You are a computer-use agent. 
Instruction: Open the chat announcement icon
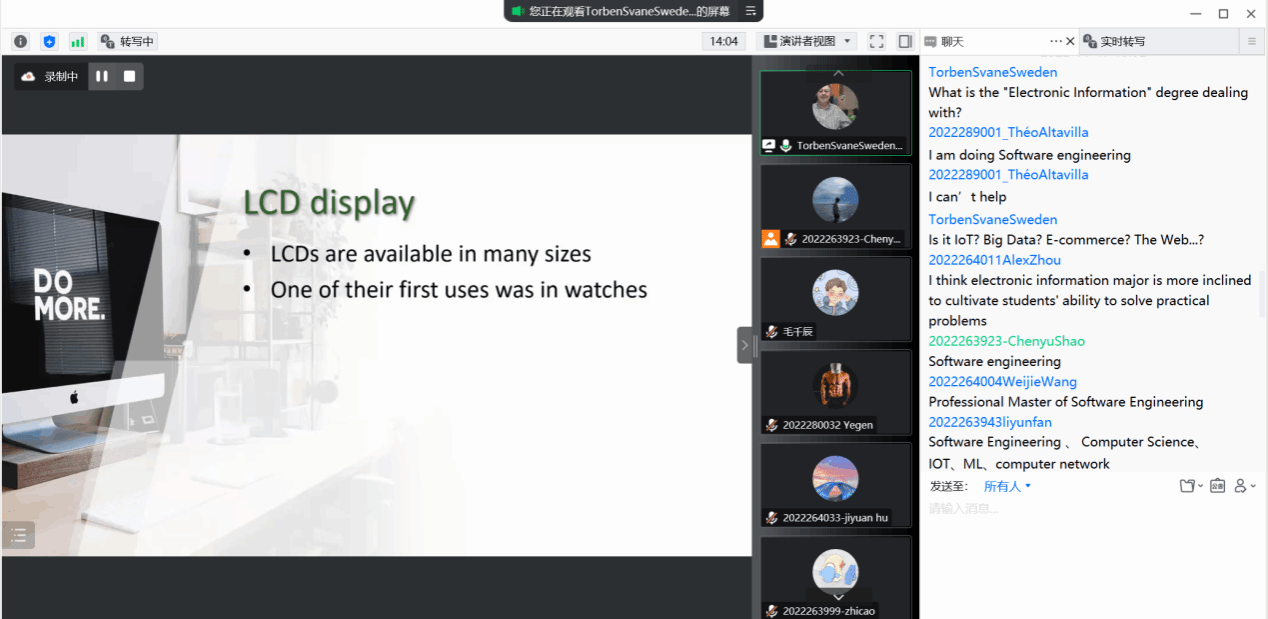point(1217,486)
